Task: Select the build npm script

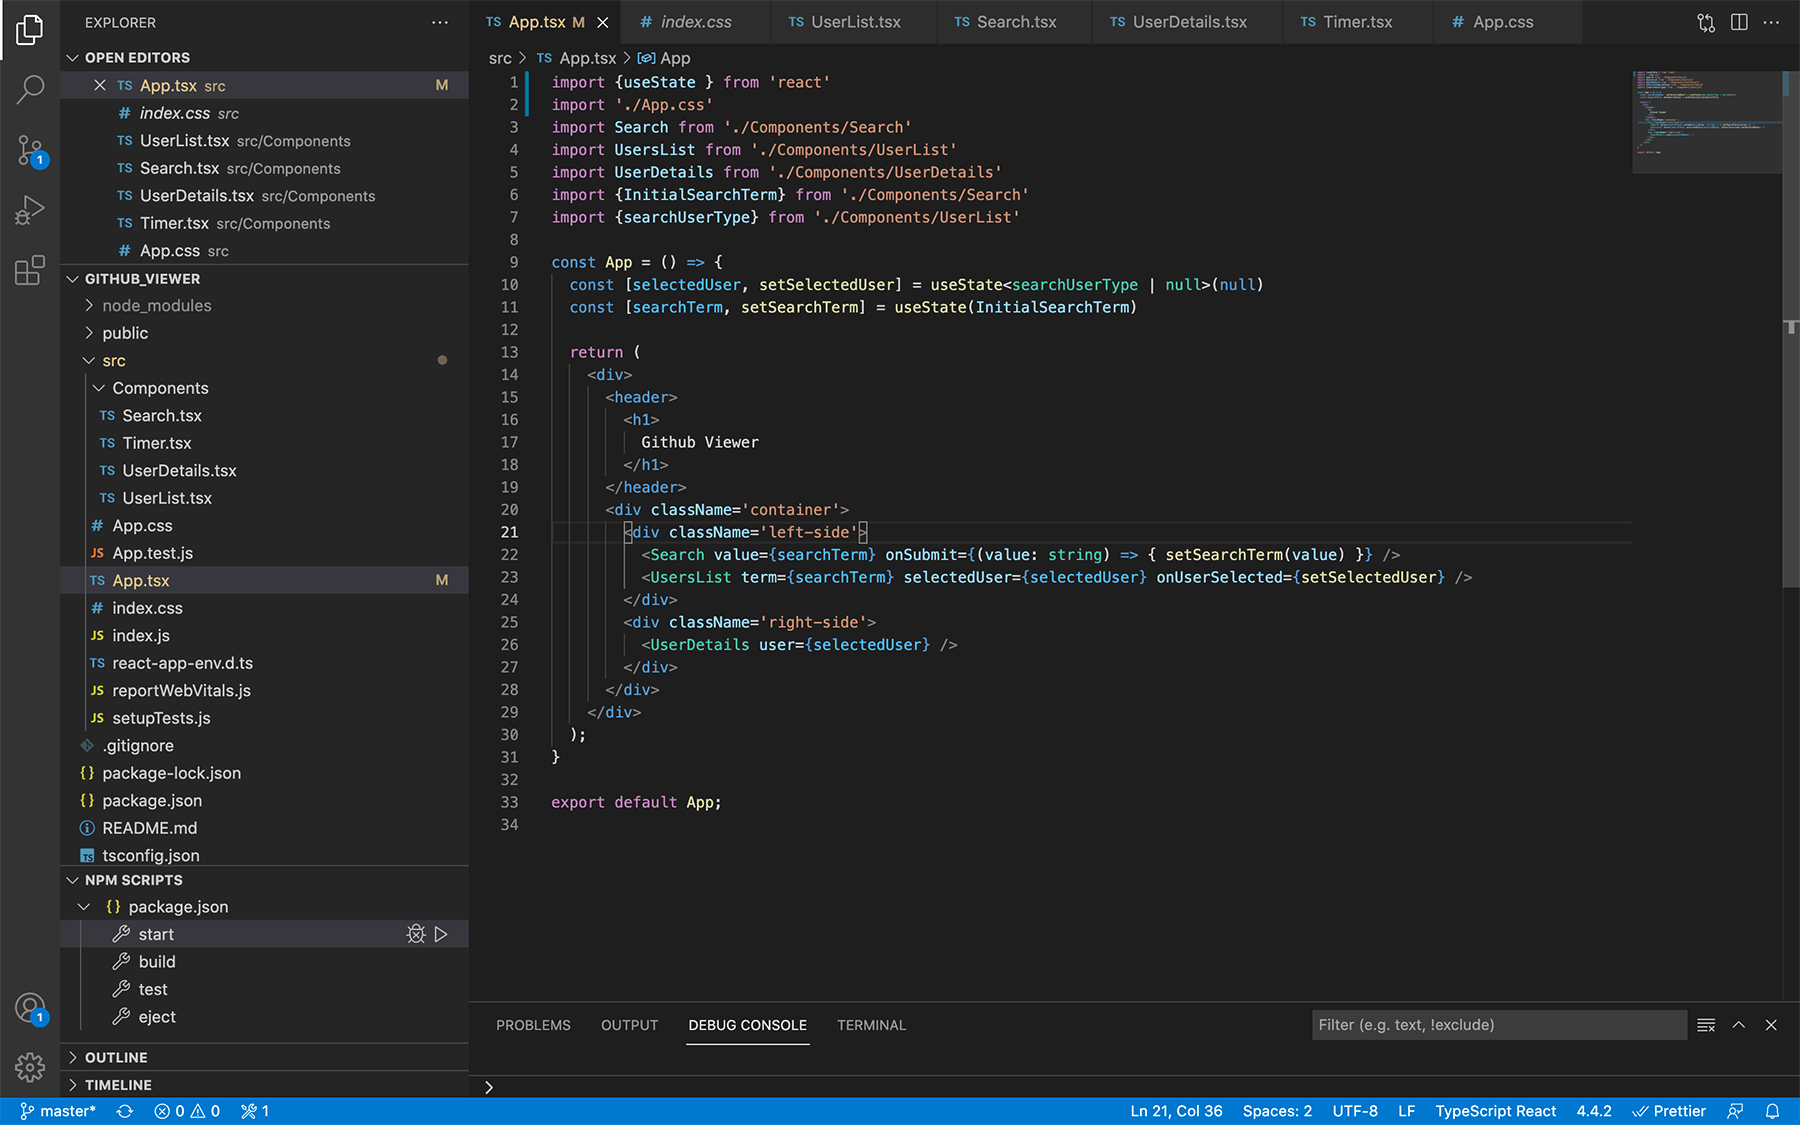Action: [x=265, y=962]
